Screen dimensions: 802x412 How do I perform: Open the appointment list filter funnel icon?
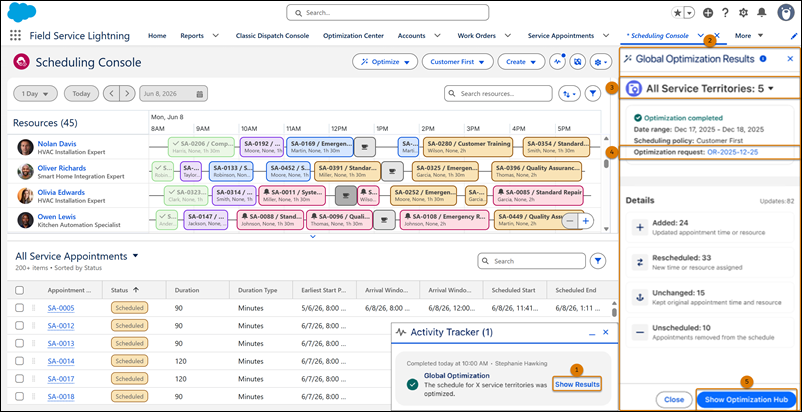point(597,261)
